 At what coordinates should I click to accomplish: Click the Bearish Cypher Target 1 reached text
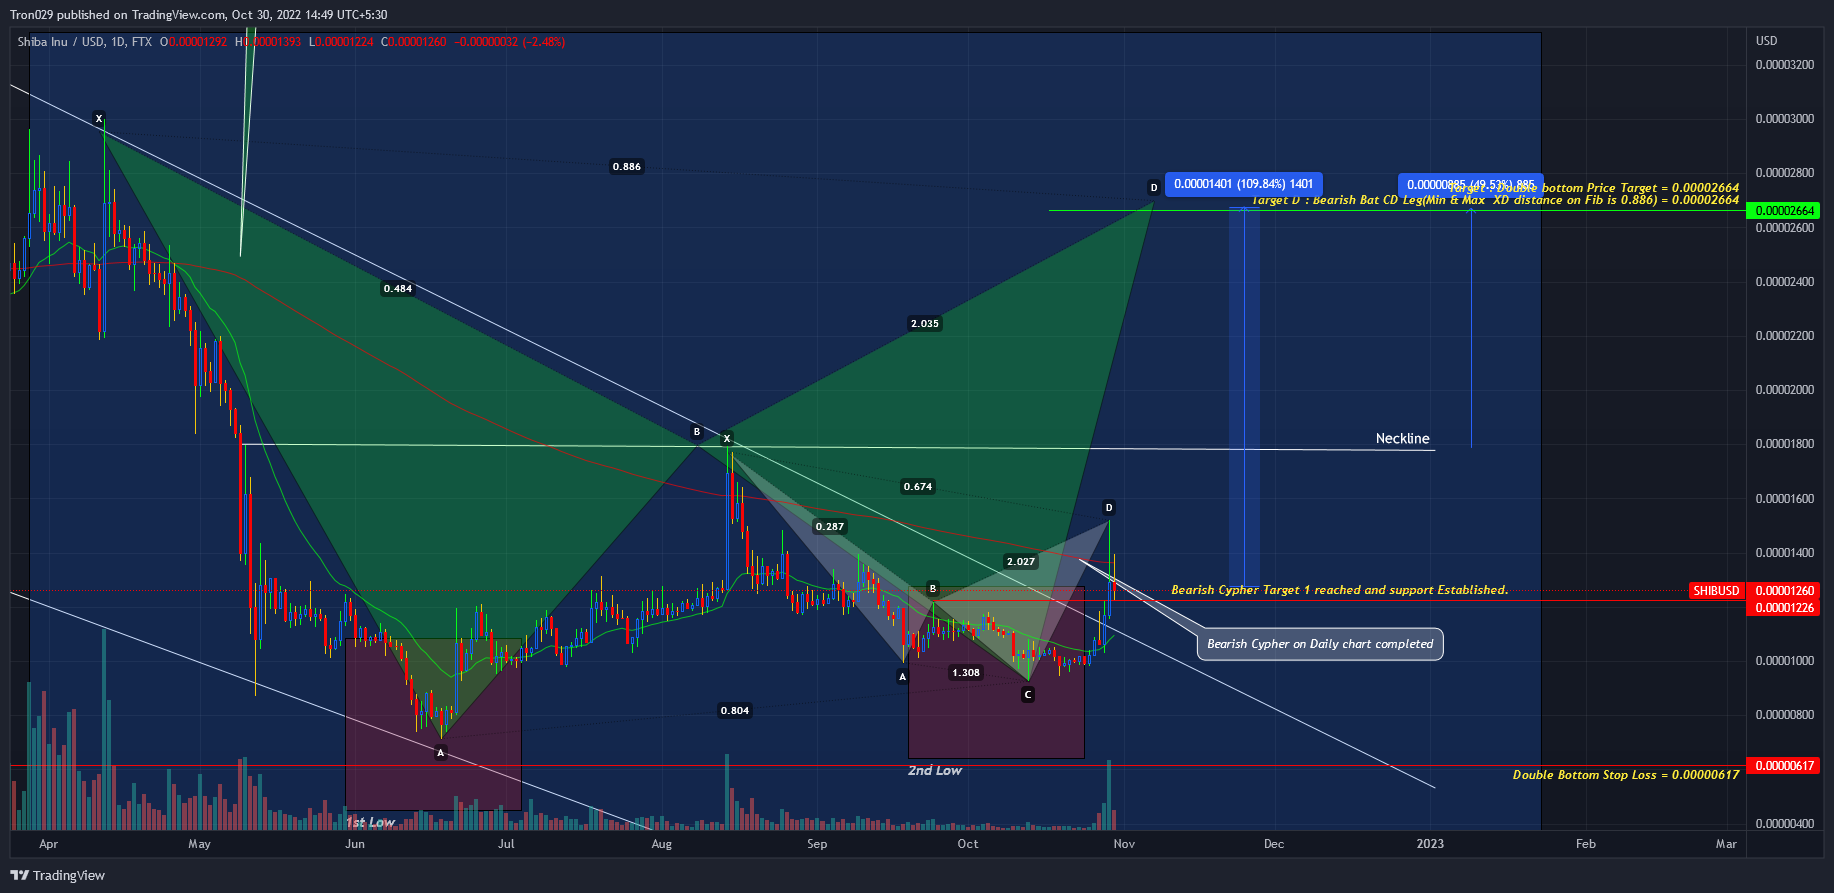1340,590
